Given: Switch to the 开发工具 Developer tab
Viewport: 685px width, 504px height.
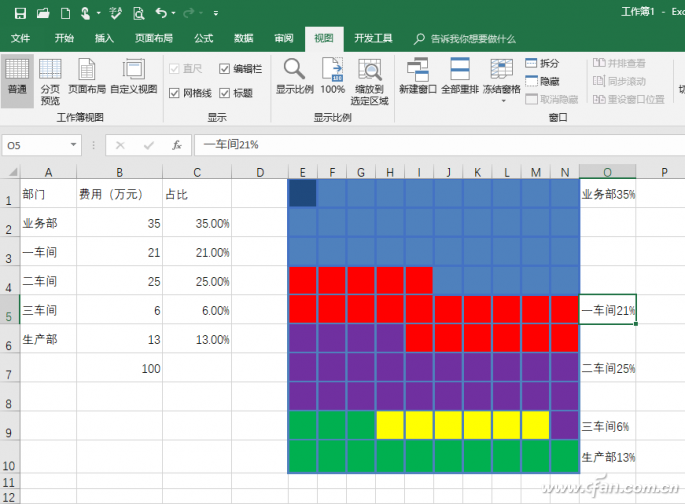Looking at the screenshot, I should click(x=373, y=38).
